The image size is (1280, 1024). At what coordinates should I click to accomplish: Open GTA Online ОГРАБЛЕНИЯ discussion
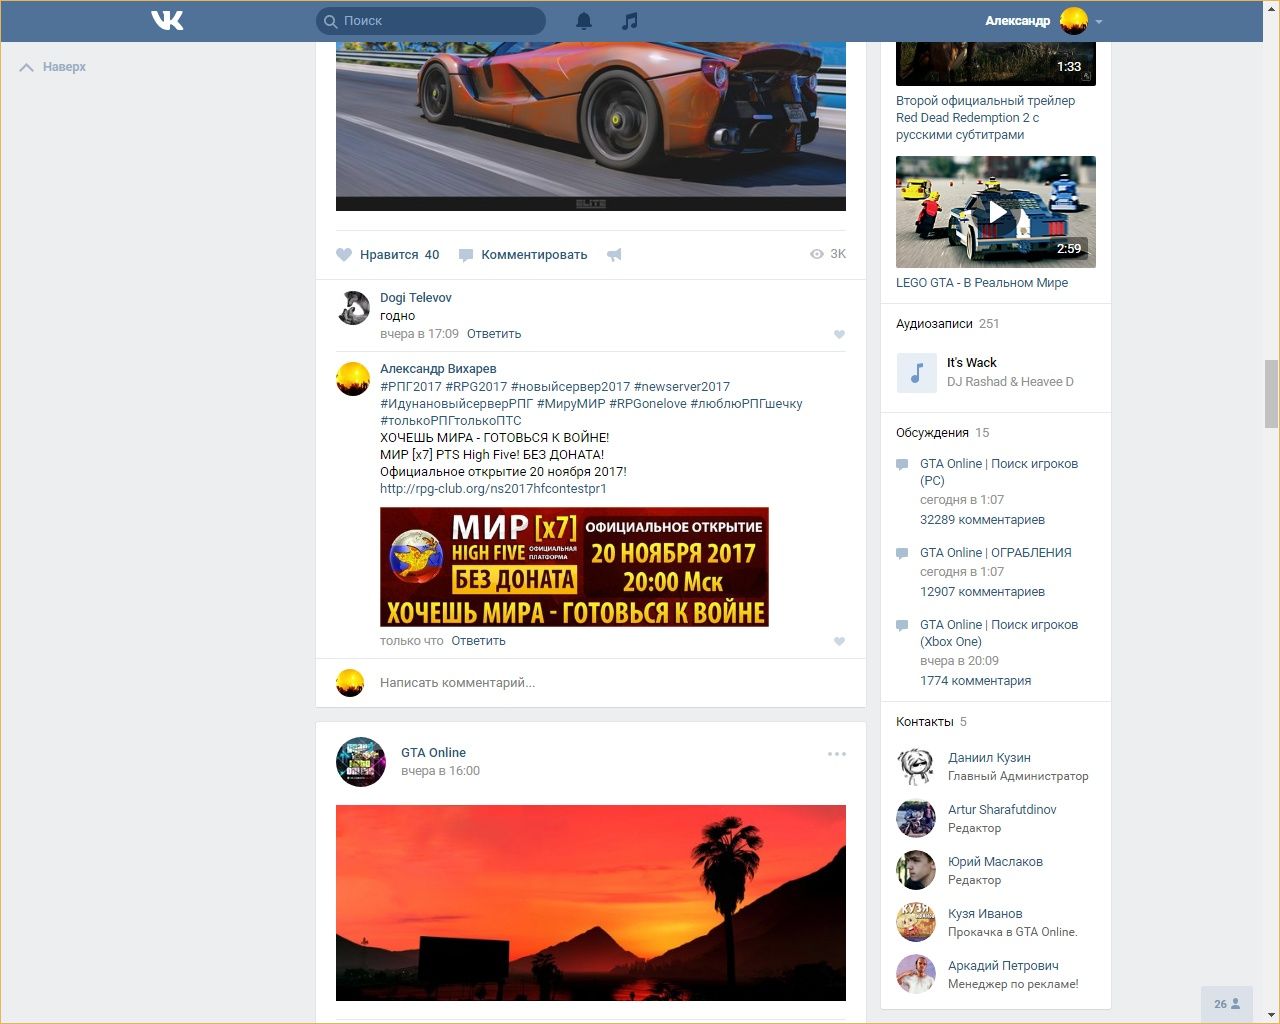point(996,553)
